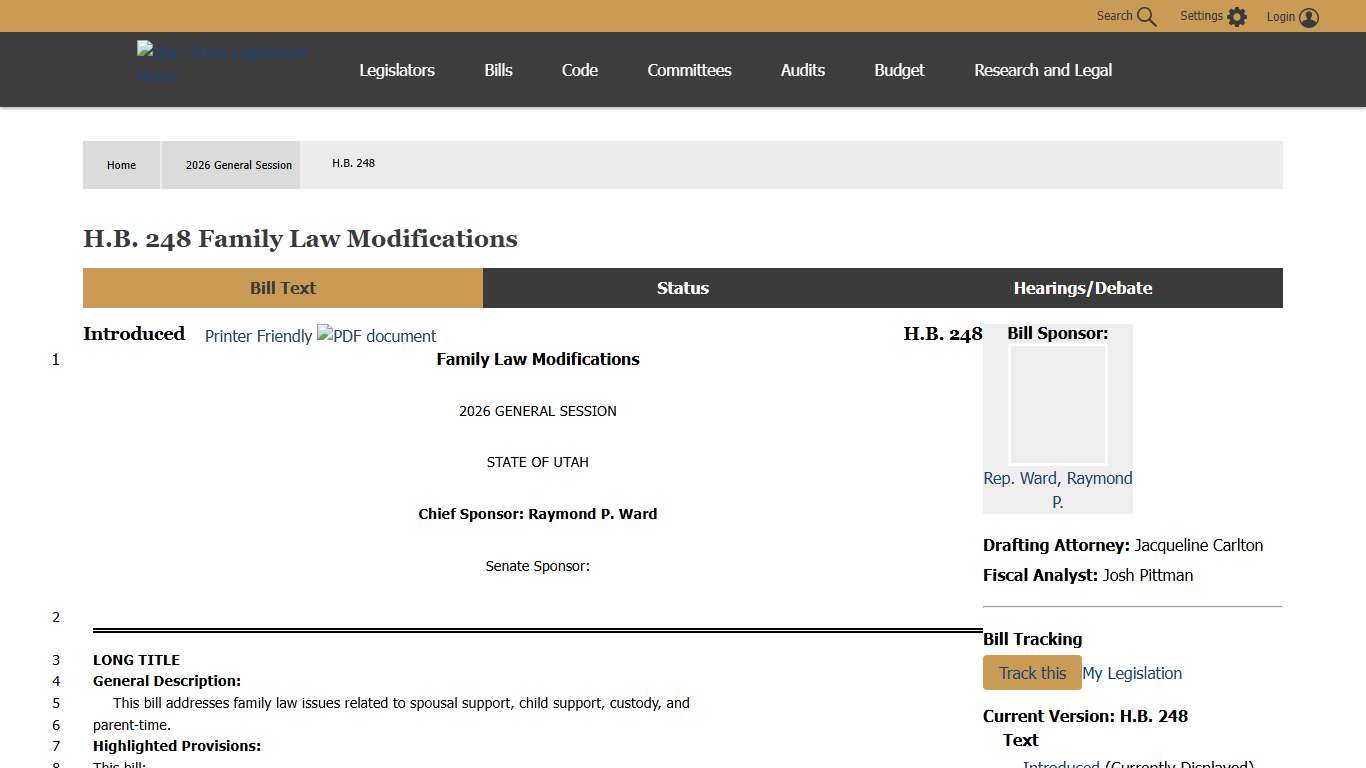Open the Budget menu
1366x768 pixels.
pyautogui.click(x=899, y=70)
